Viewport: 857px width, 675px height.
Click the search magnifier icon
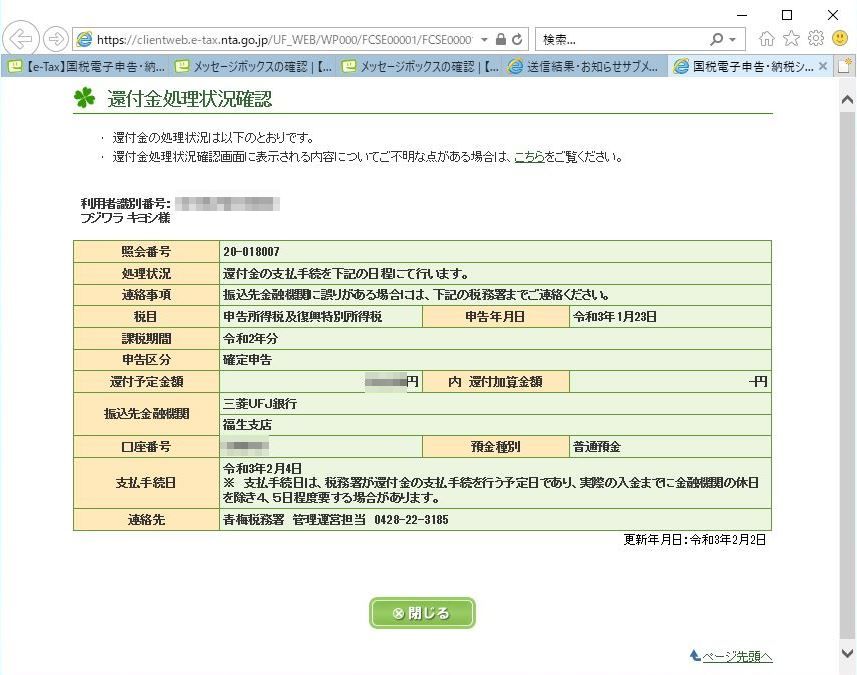pyautogui.click(x=717, y=39)
